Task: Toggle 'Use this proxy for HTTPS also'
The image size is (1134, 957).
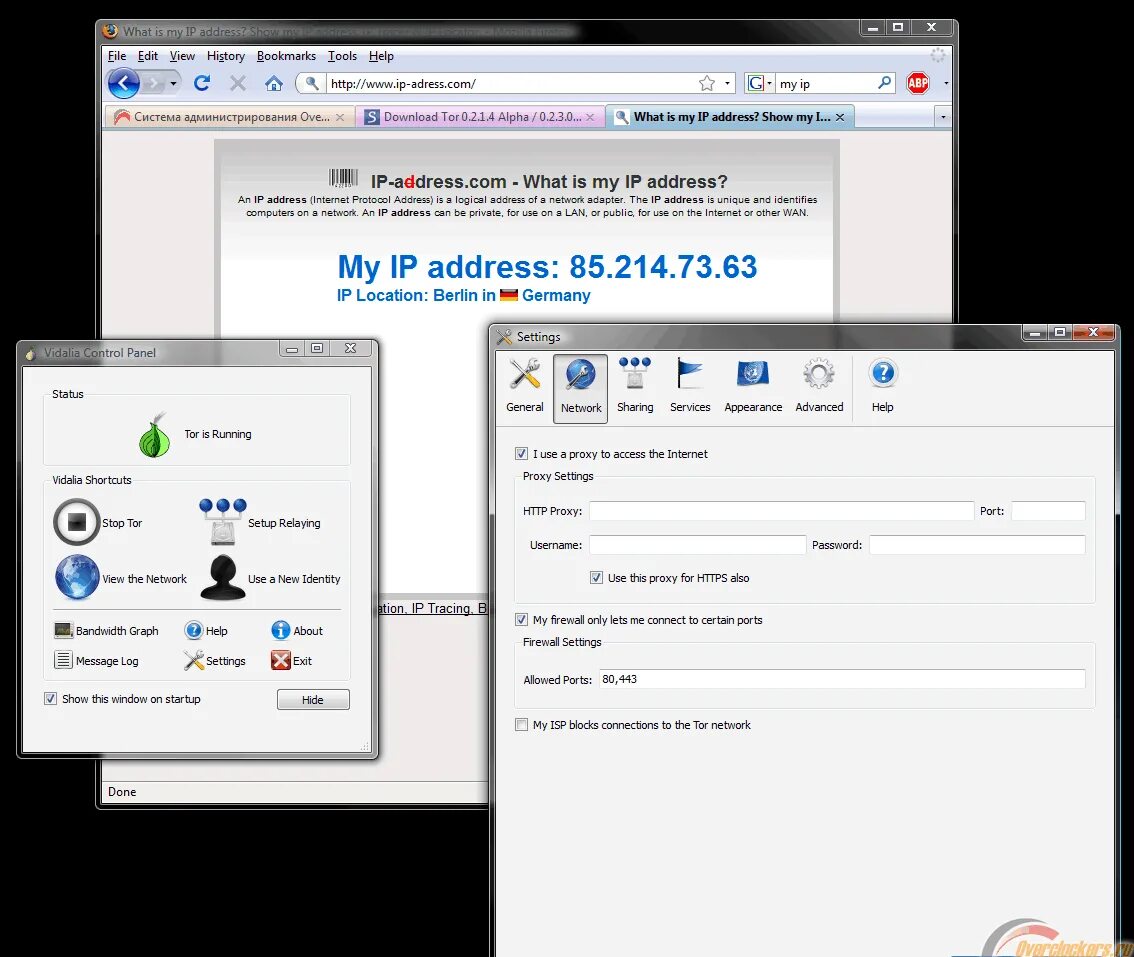Action: tap(597, 577)
